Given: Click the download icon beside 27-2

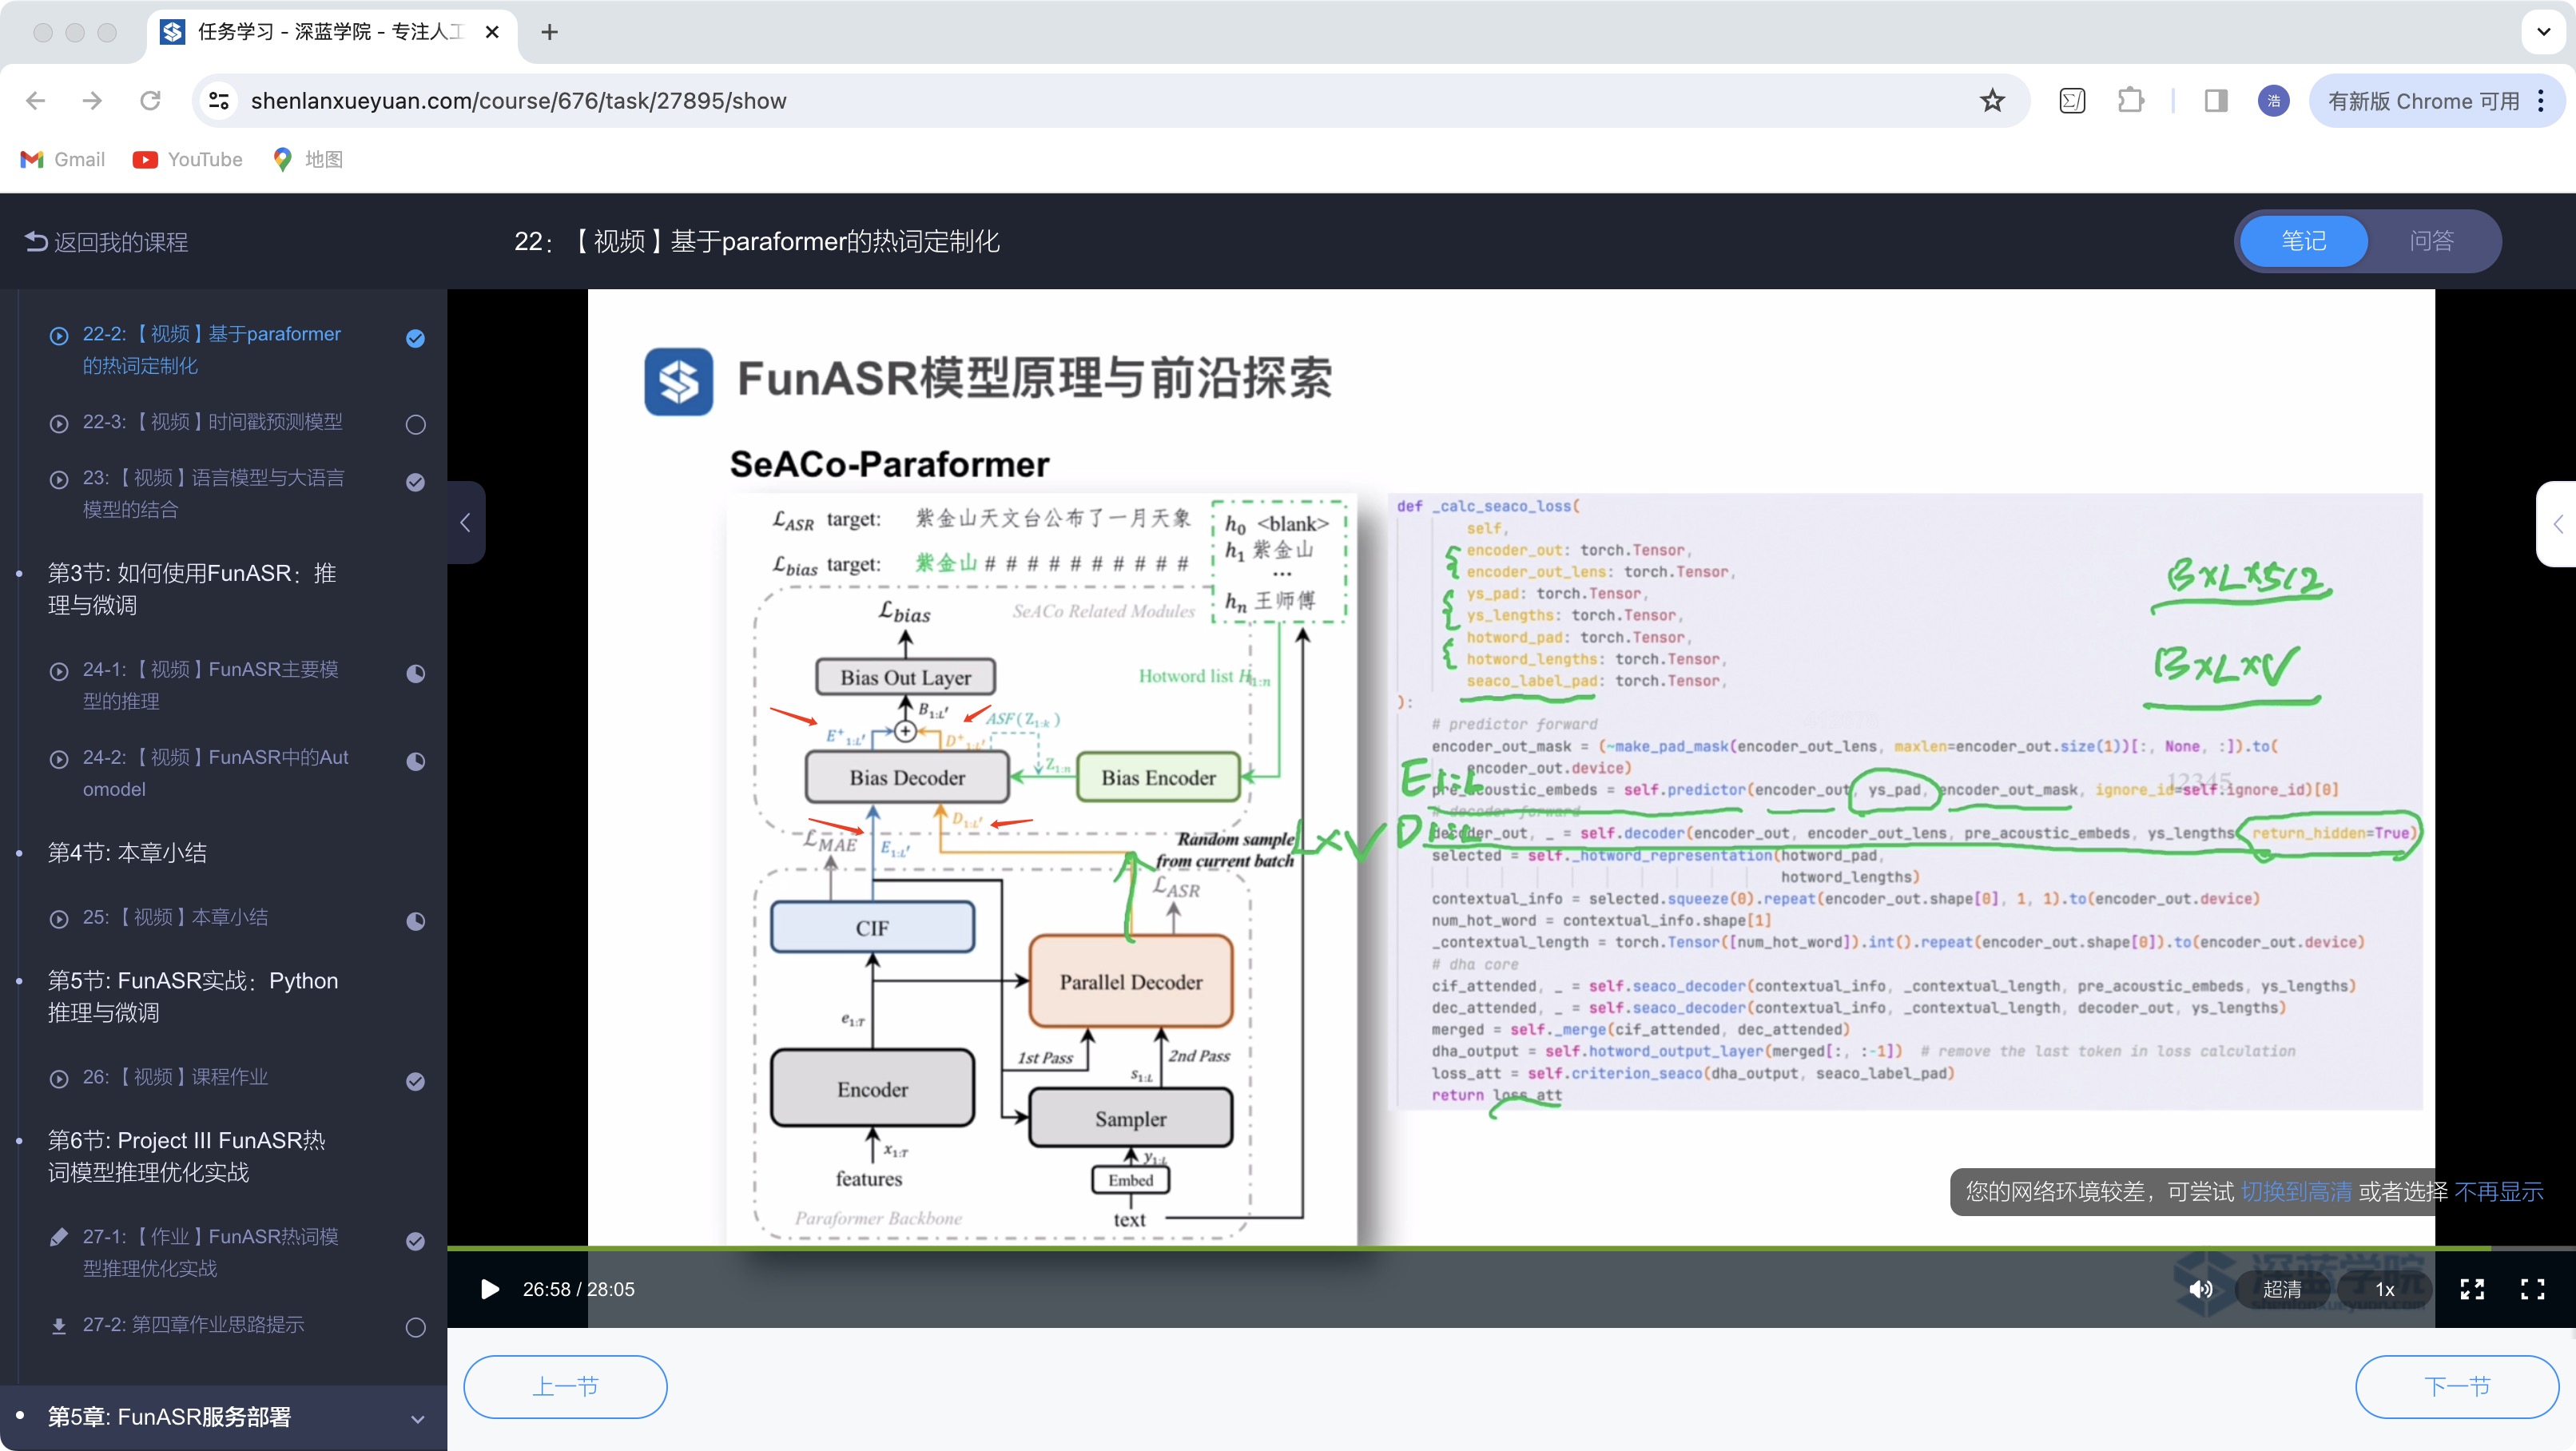Looking at the screenshot, I should 59,1326.
